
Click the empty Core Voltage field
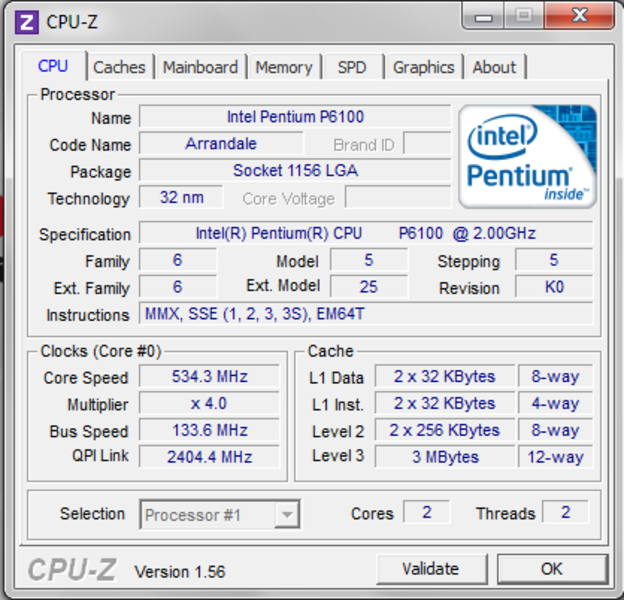point(398,197)
